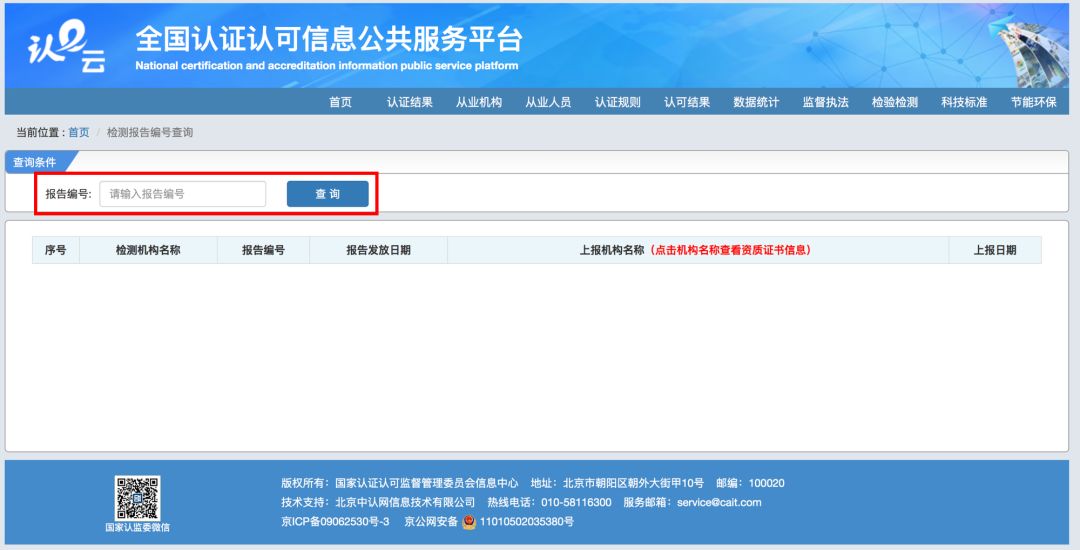This screenshot has width=1080, height=550.
Task: Go to 认证规则 menu item
Action: 618,102
